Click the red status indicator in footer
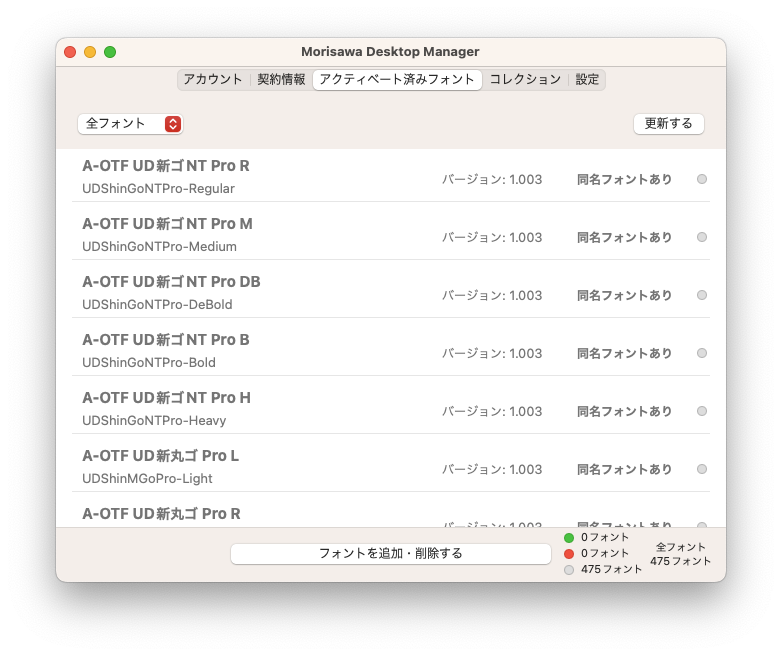The height and width of the screenshot is (656, 782). pyautogui.click(x=569, y=554)
